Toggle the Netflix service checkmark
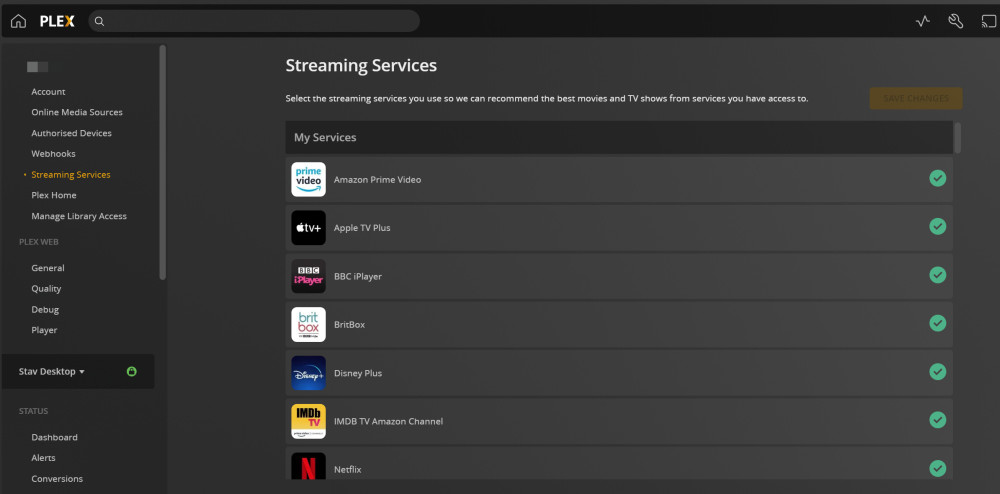 click(x=937, y=467)
